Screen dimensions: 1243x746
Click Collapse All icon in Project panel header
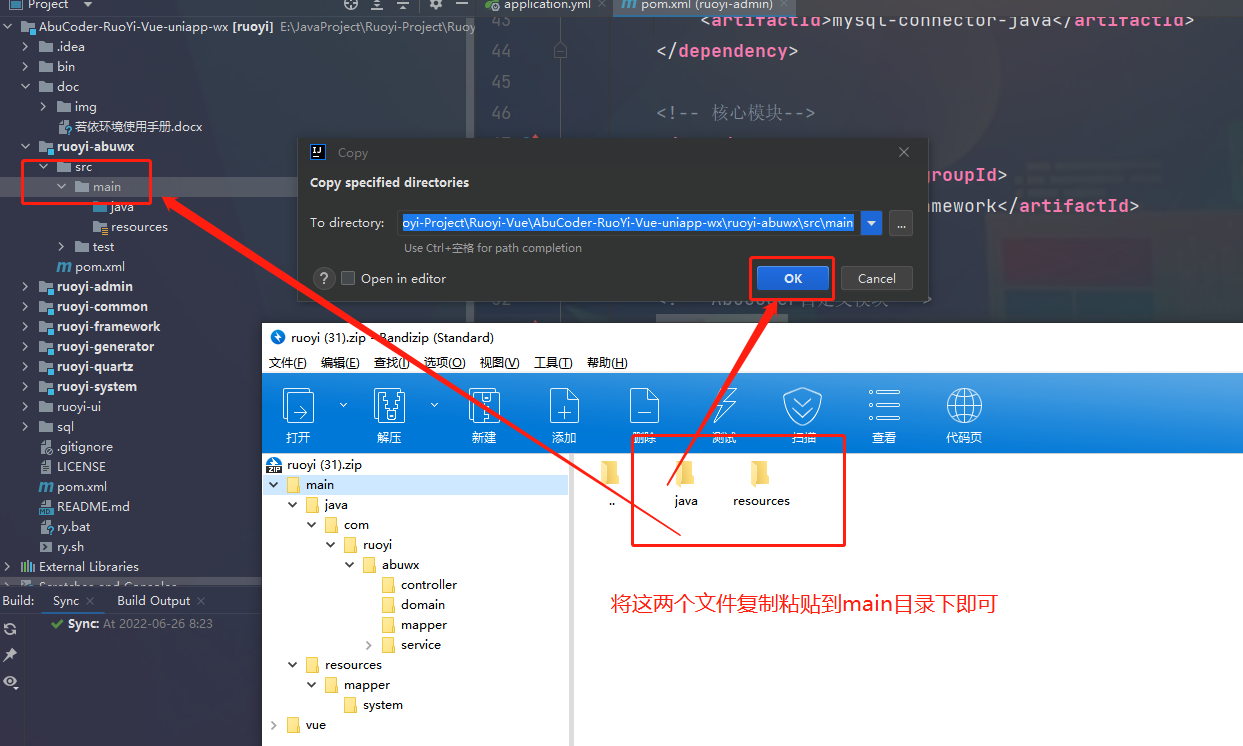404,5
